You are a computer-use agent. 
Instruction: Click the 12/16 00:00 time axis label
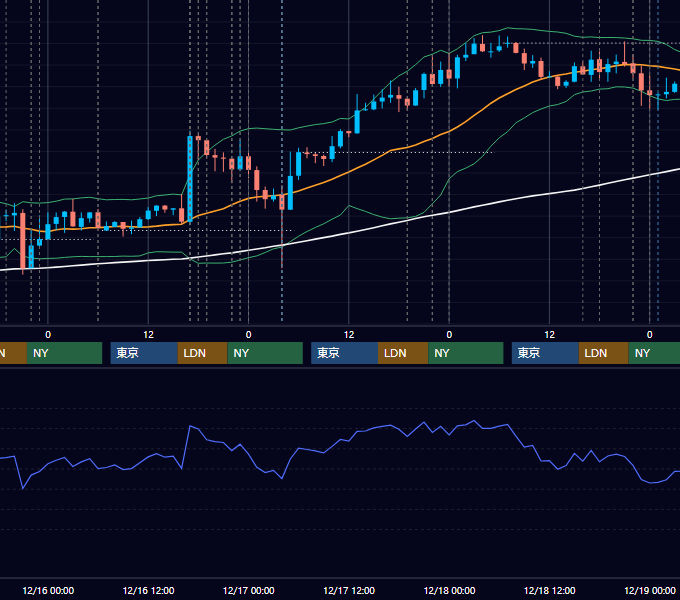tap(48, 590)
